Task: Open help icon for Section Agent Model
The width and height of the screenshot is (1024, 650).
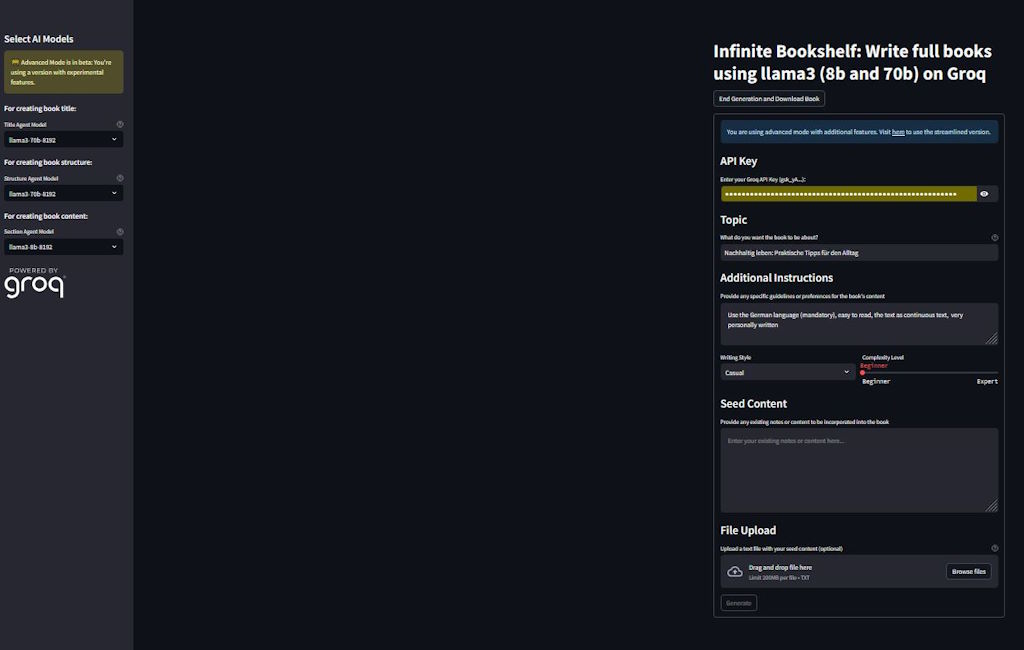Action: point(120,231)
